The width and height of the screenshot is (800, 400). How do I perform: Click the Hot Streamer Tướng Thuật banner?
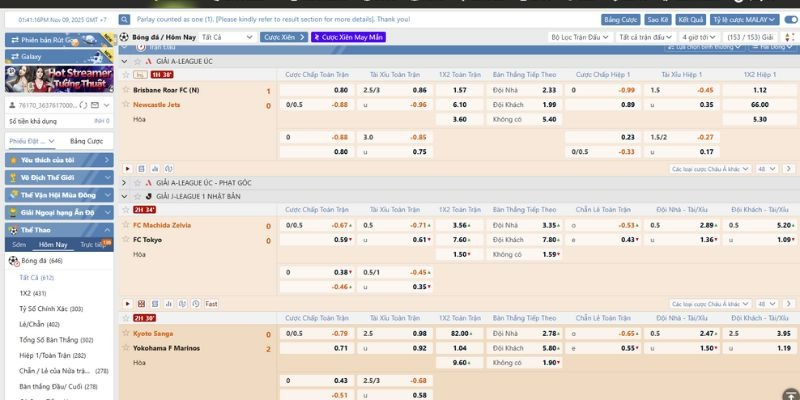[x=58, y=78]
